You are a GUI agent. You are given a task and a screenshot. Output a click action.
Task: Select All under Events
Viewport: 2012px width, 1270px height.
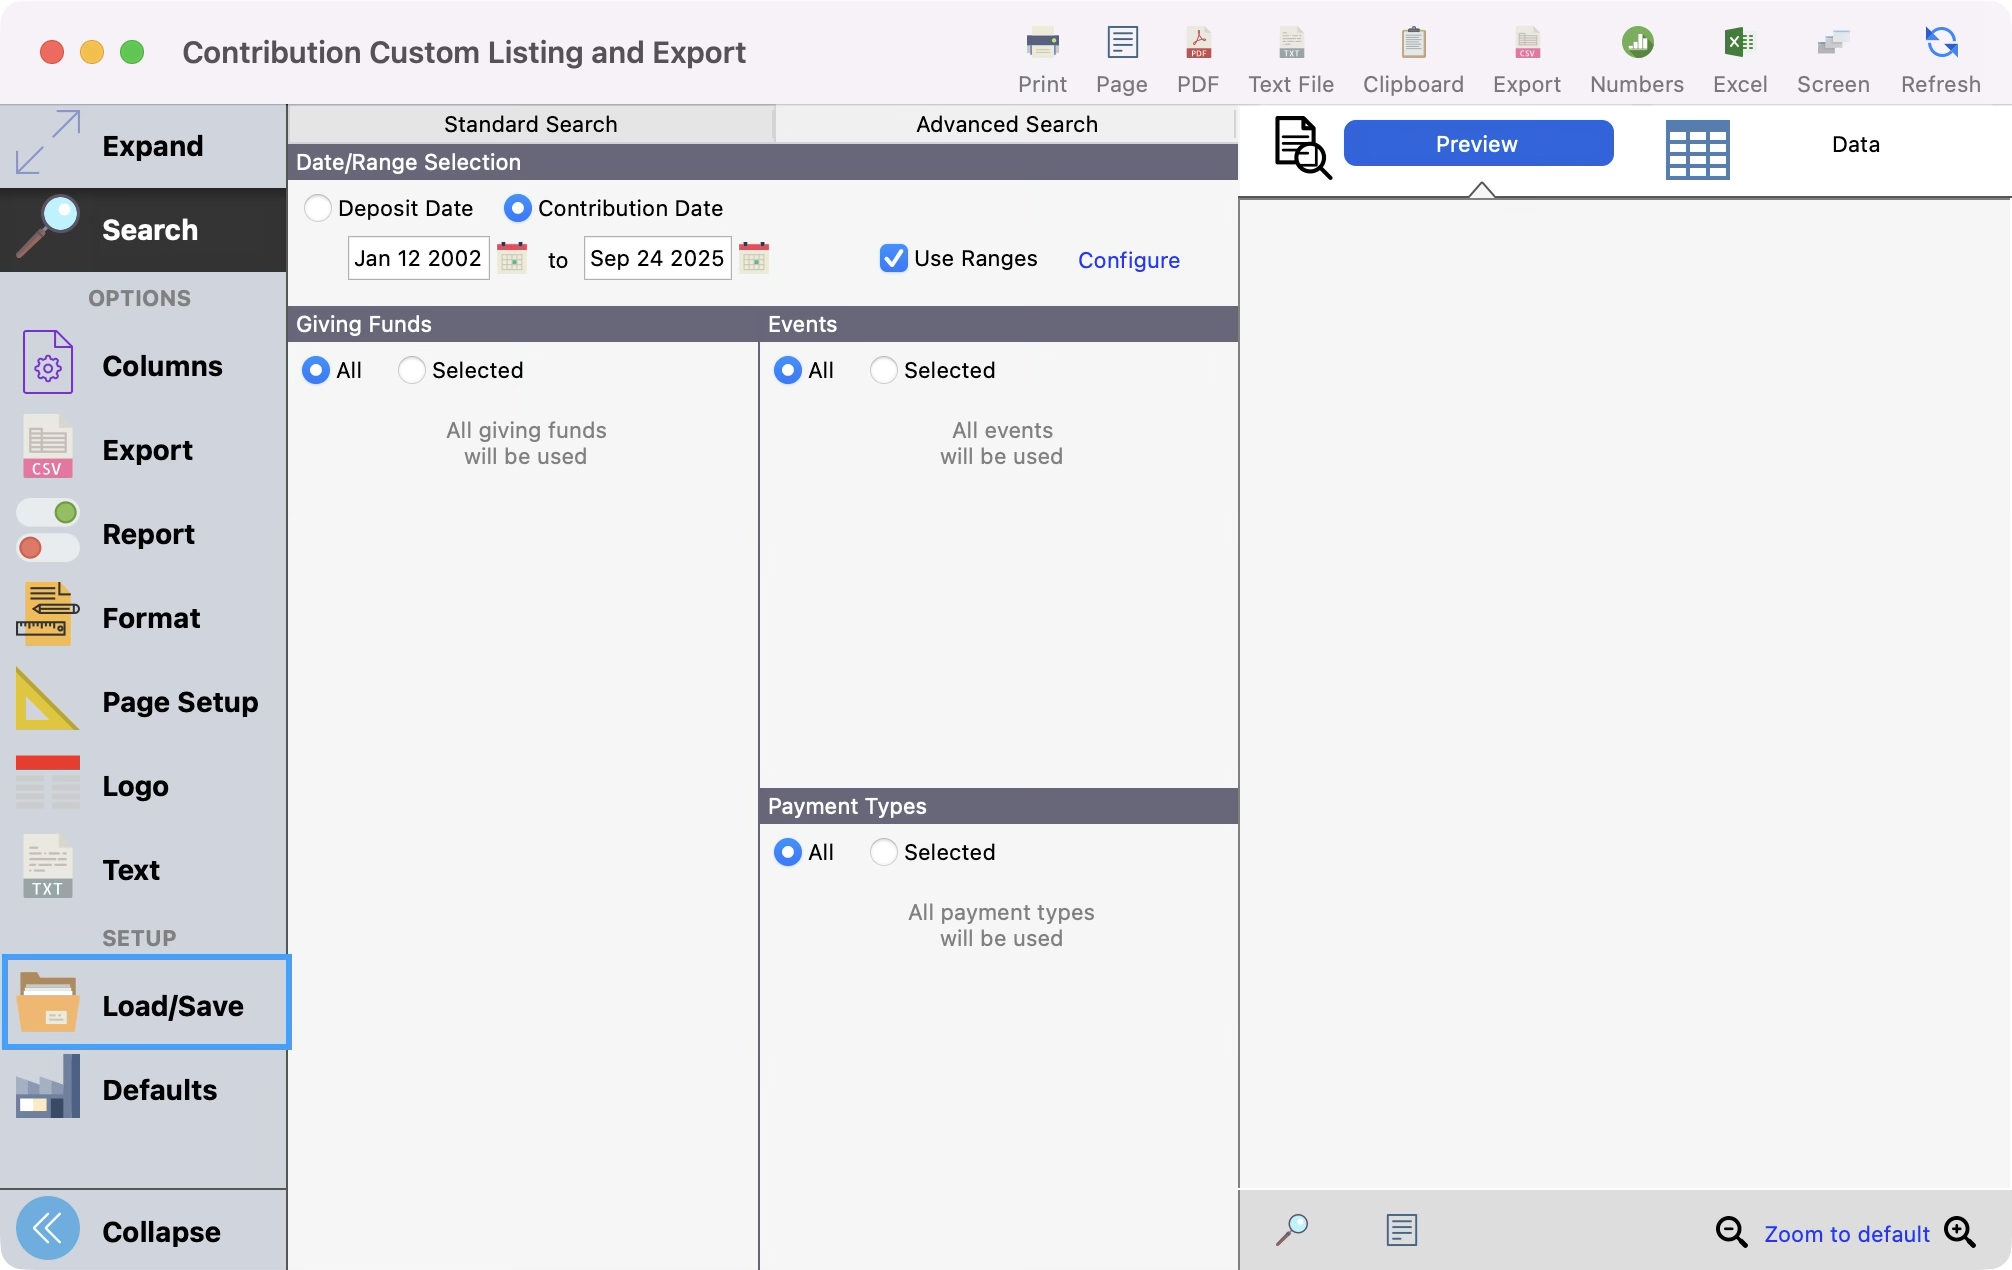[x=788, y=370]
